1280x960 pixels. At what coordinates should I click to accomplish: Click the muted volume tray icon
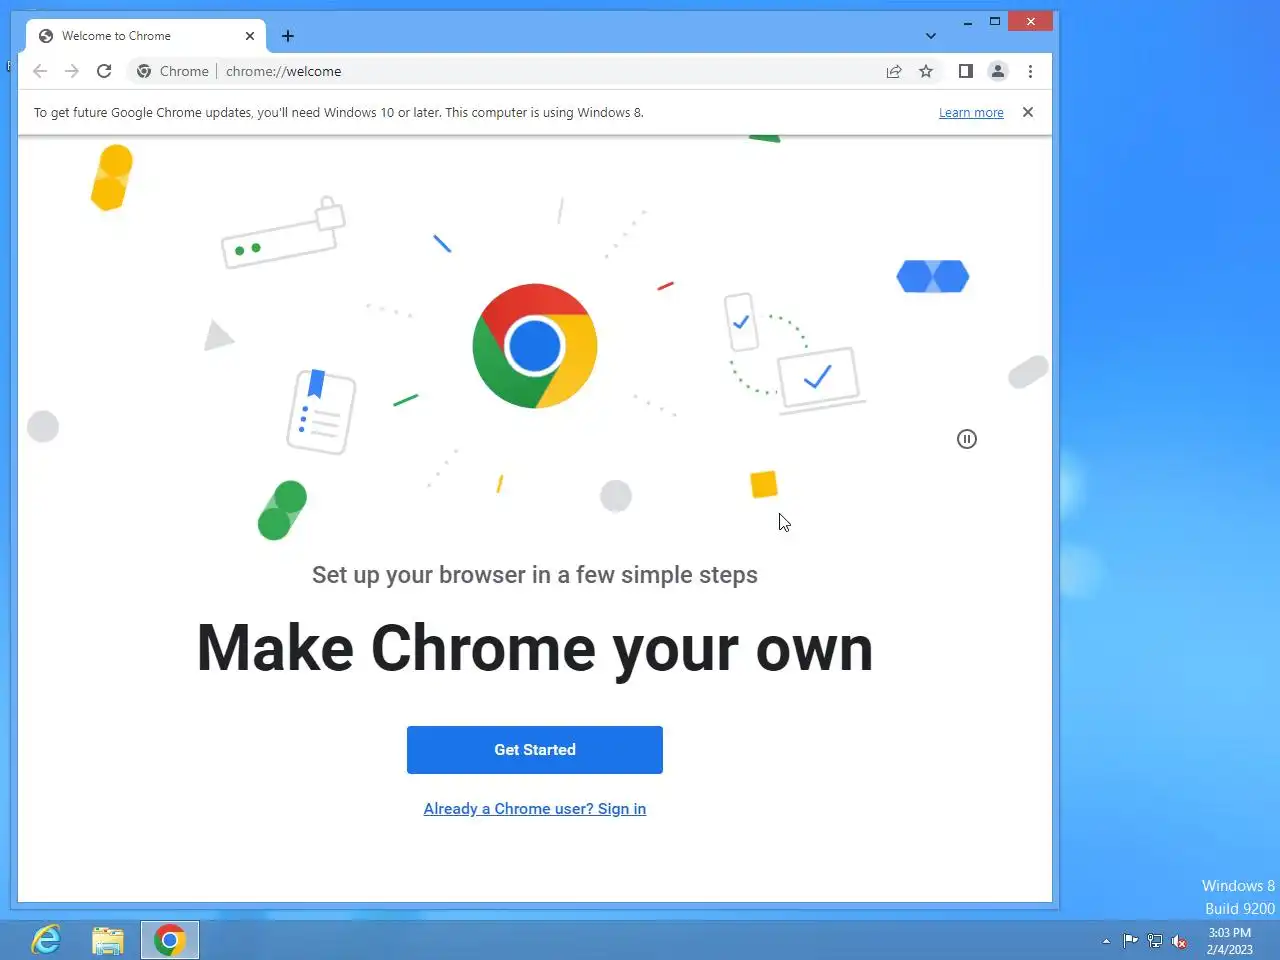click(1179, 940)
